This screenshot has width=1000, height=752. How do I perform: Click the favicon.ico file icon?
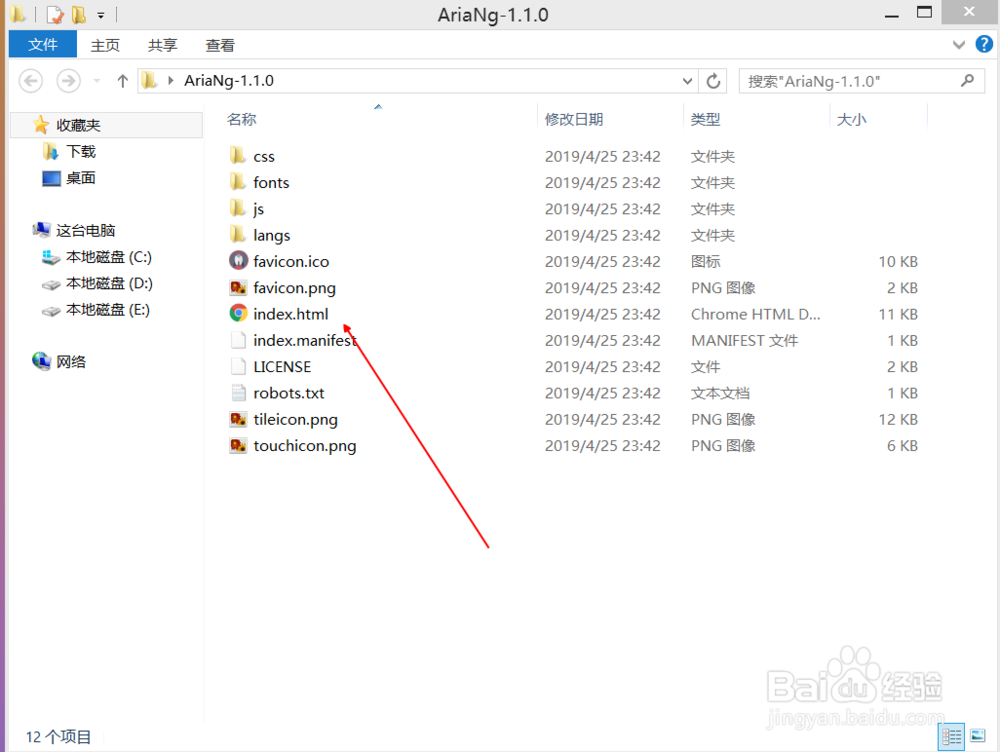coord(238,261)
